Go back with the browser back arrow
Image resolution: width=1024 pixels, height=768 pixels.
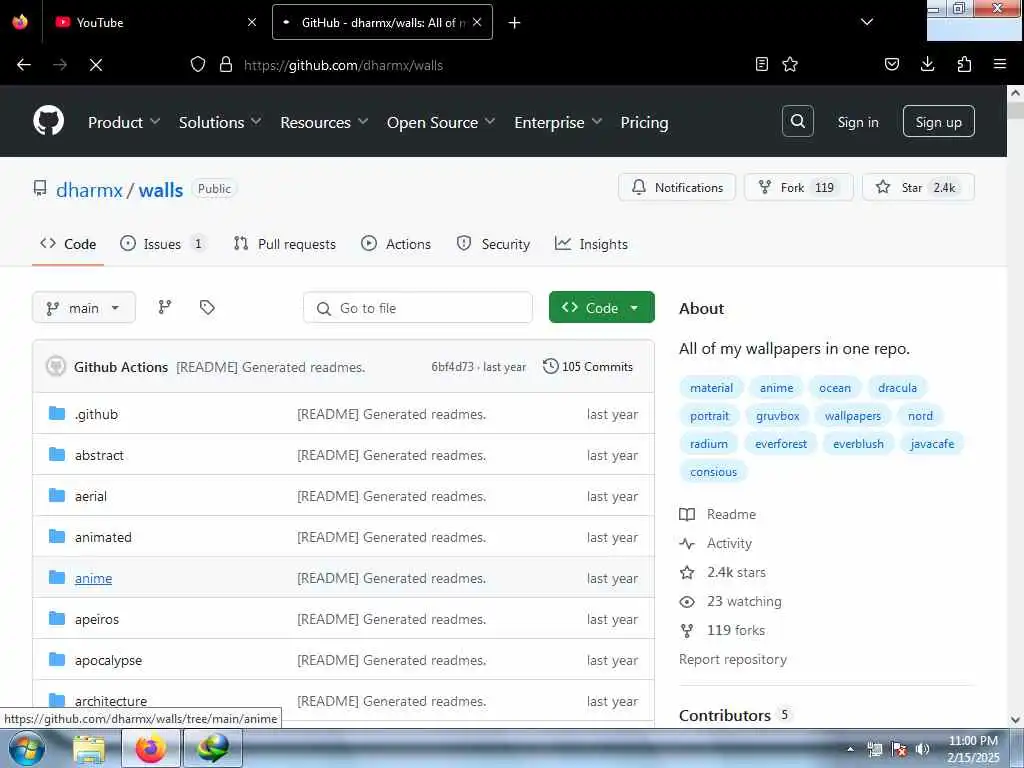24,65
